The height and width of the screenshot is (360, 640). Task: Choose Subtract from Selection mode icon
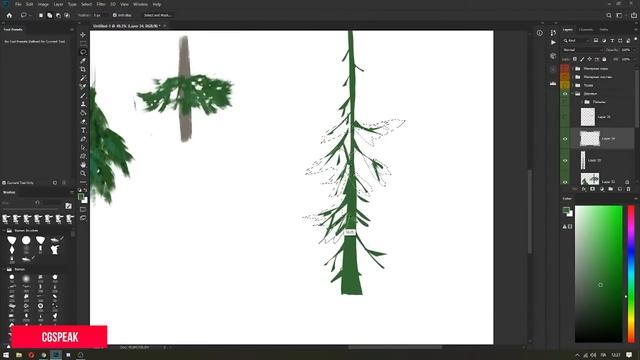click(58, 15)
